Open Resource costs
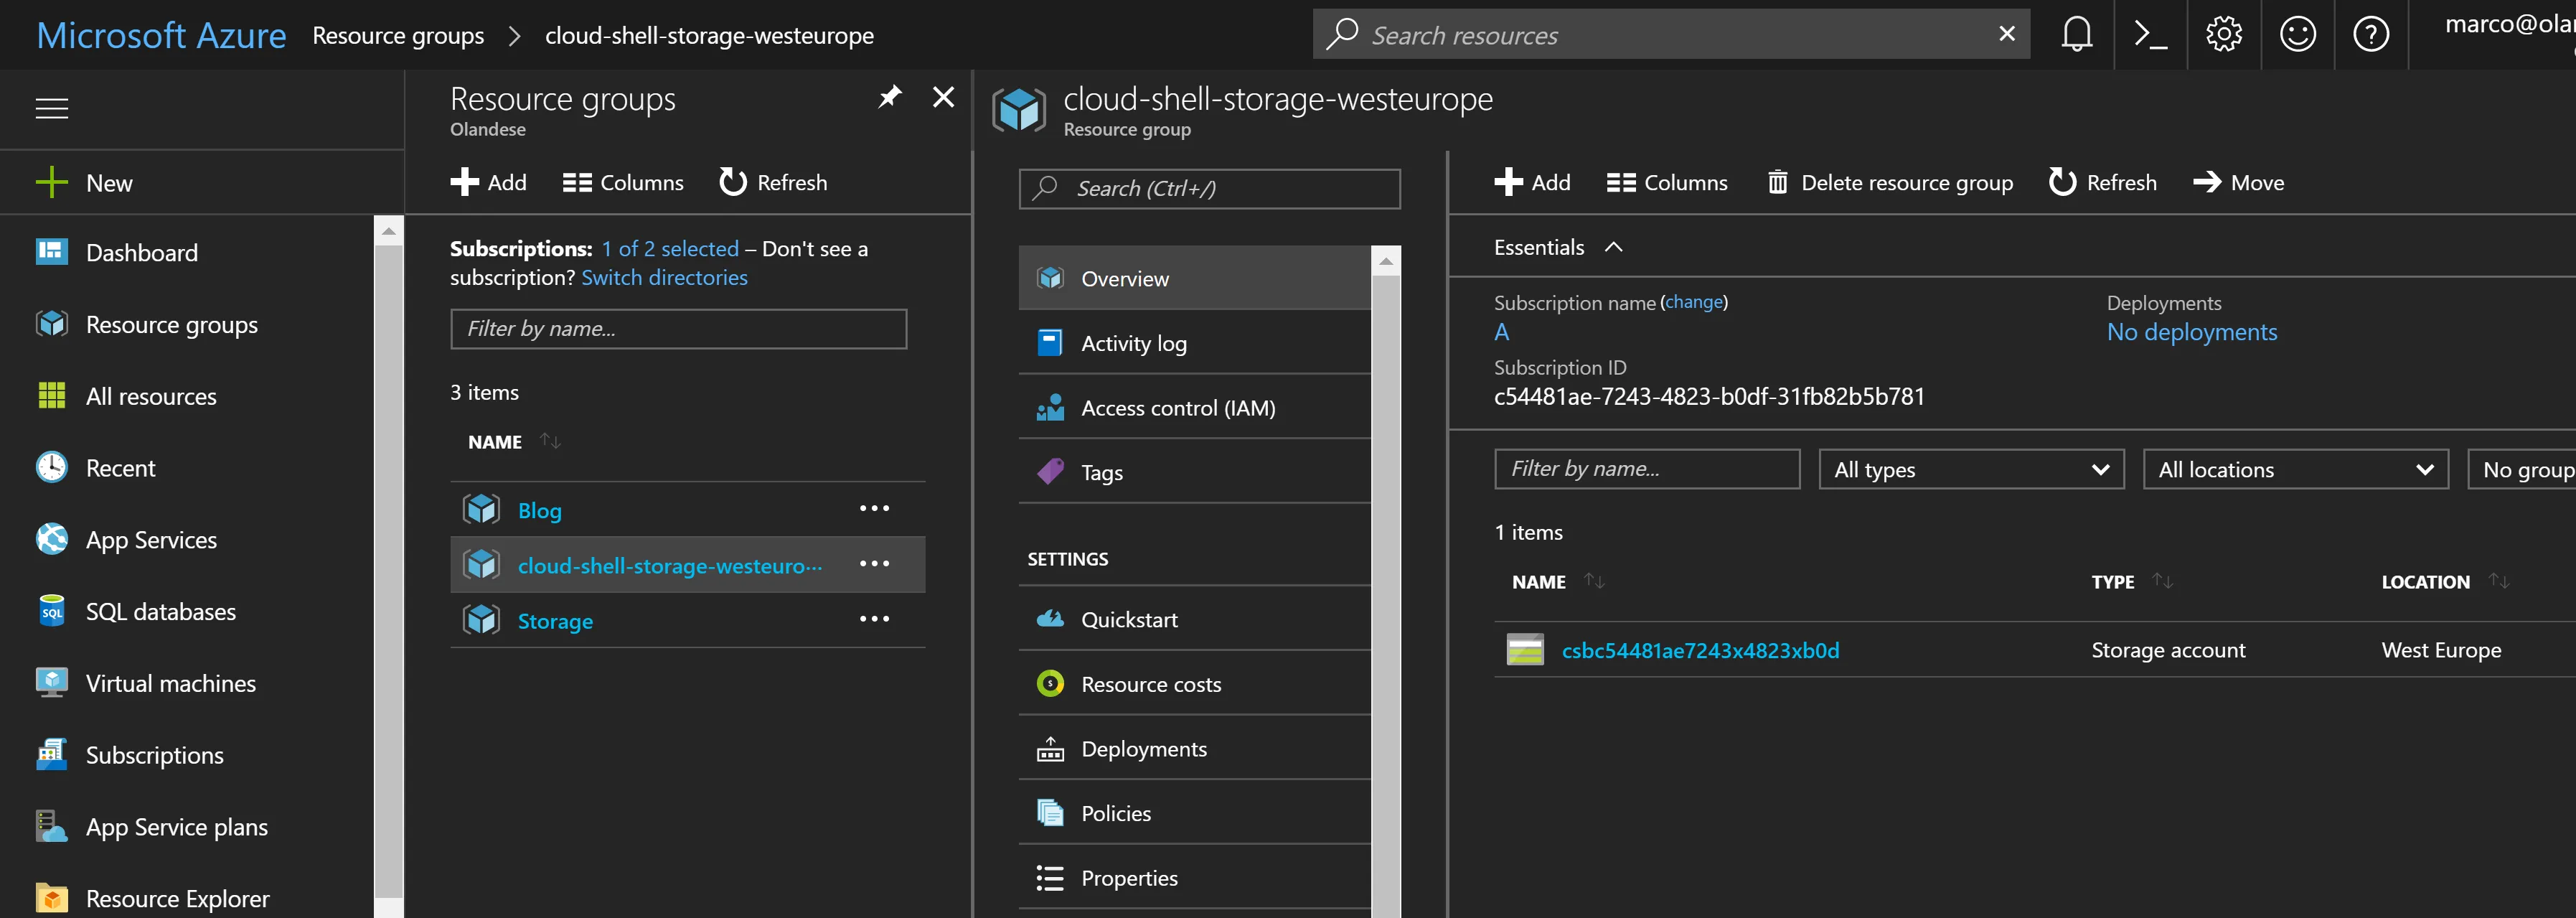Image resolution: width=2576 pixels, height=918 pixels. 1195,684
